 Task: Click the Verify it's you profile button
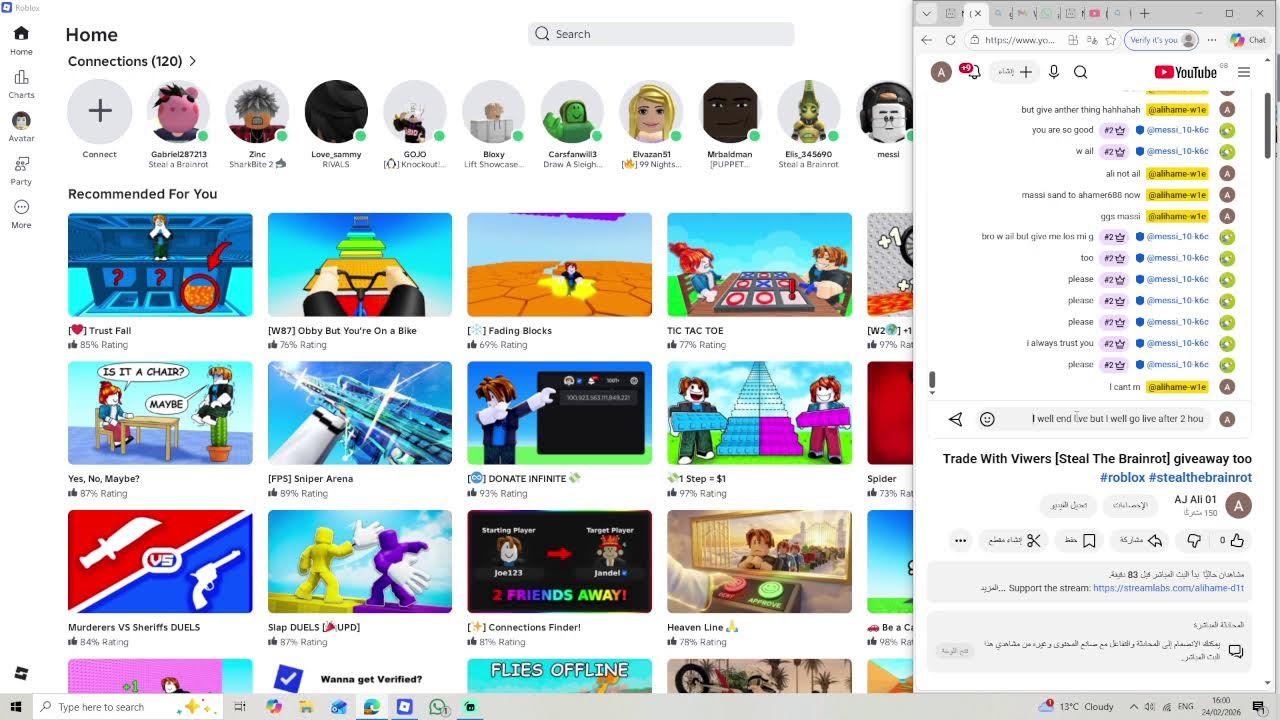(x=1161, y=40)
